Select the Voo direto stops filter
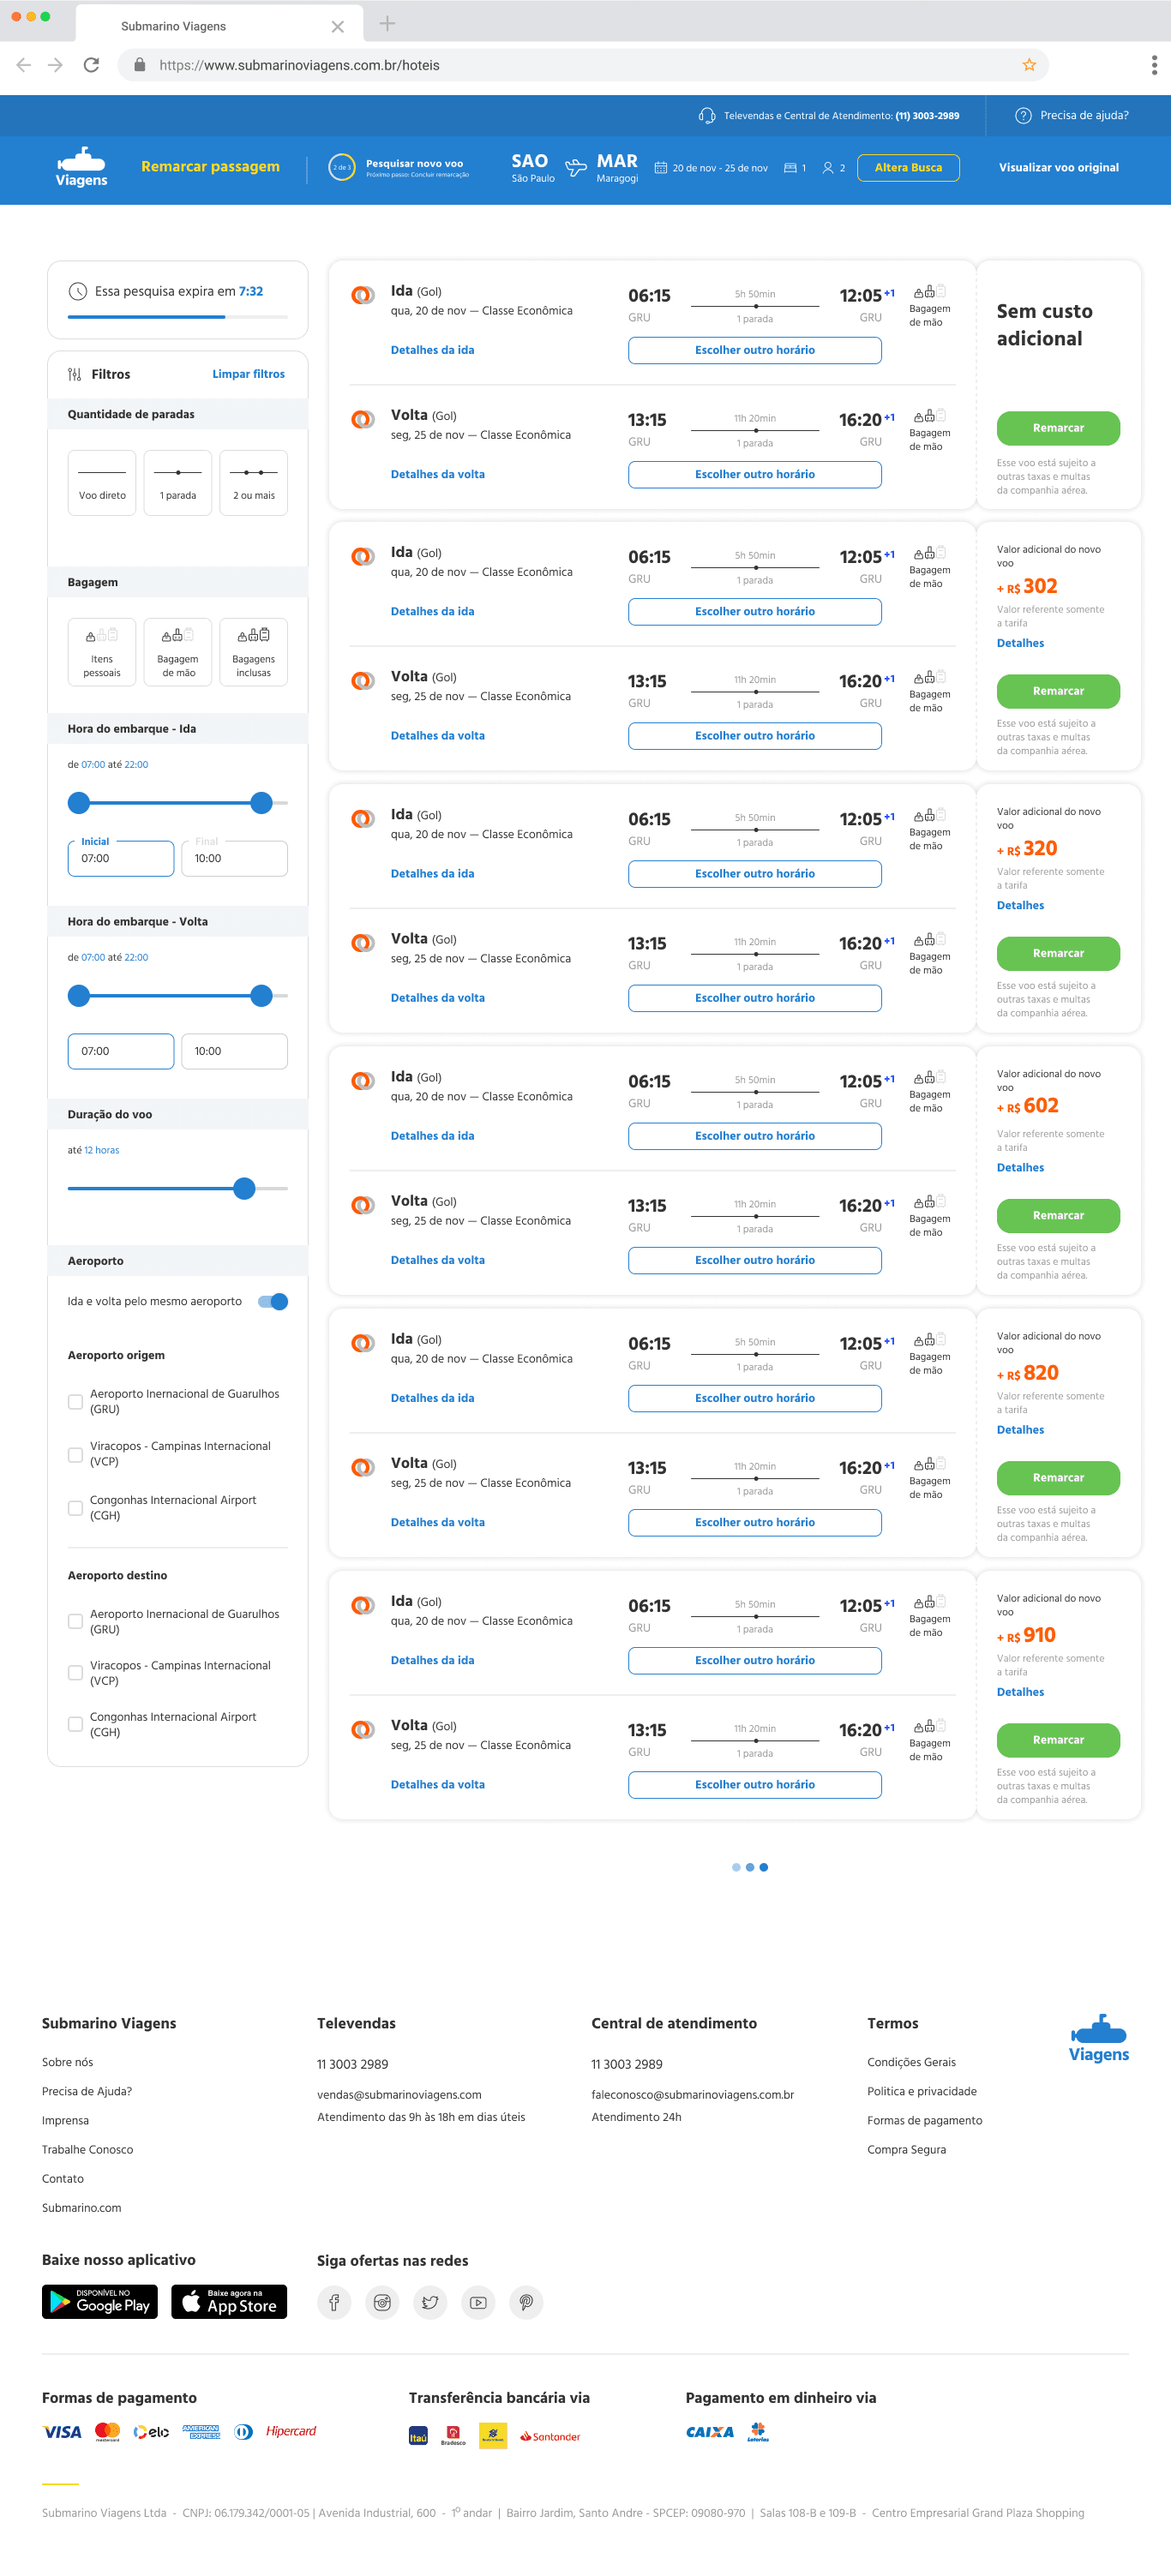 (102, 483)
